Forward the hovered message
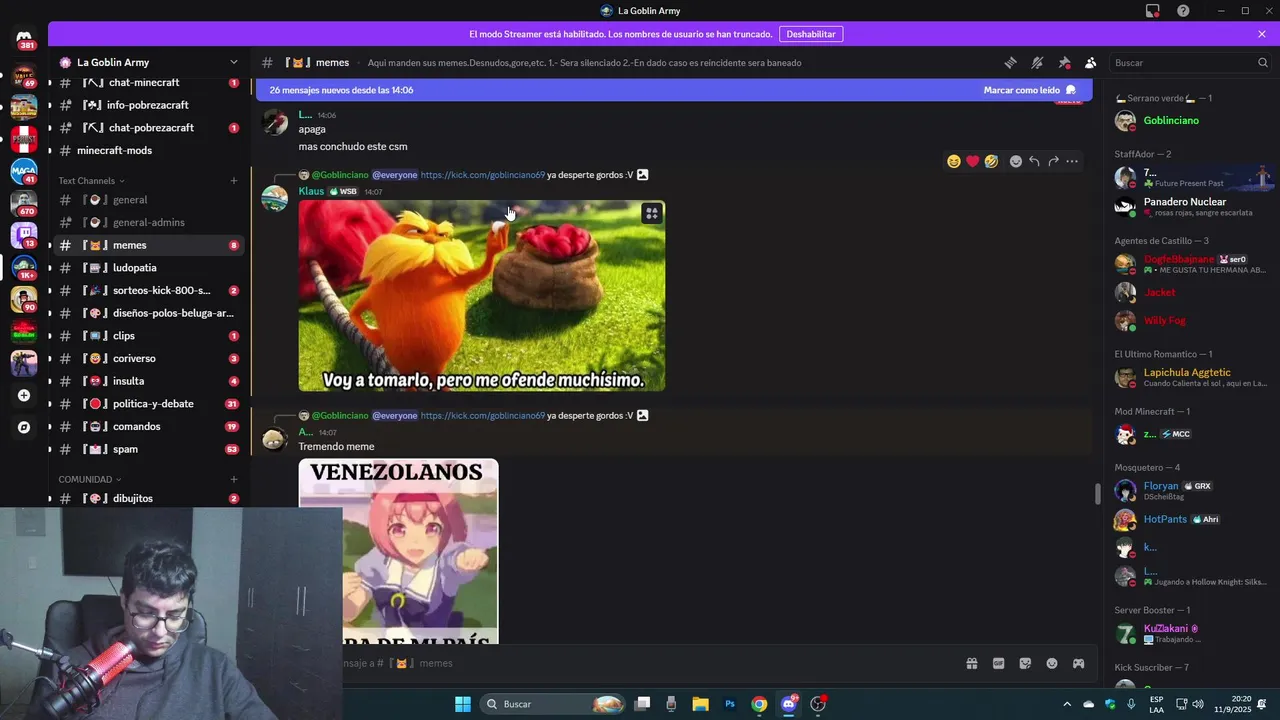The height and width of the screenshot is (720, 1280). [1053, 161]
